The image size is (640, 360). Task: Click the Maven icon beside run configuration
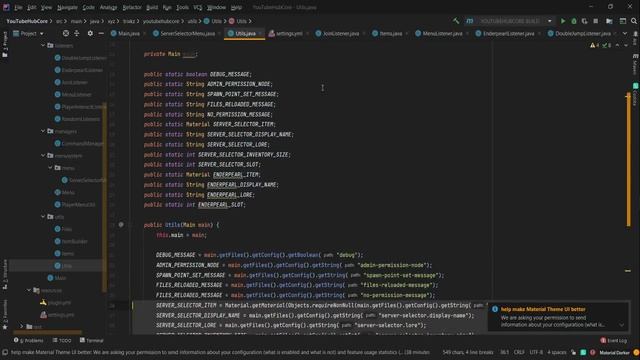click(x=469, y=21)
